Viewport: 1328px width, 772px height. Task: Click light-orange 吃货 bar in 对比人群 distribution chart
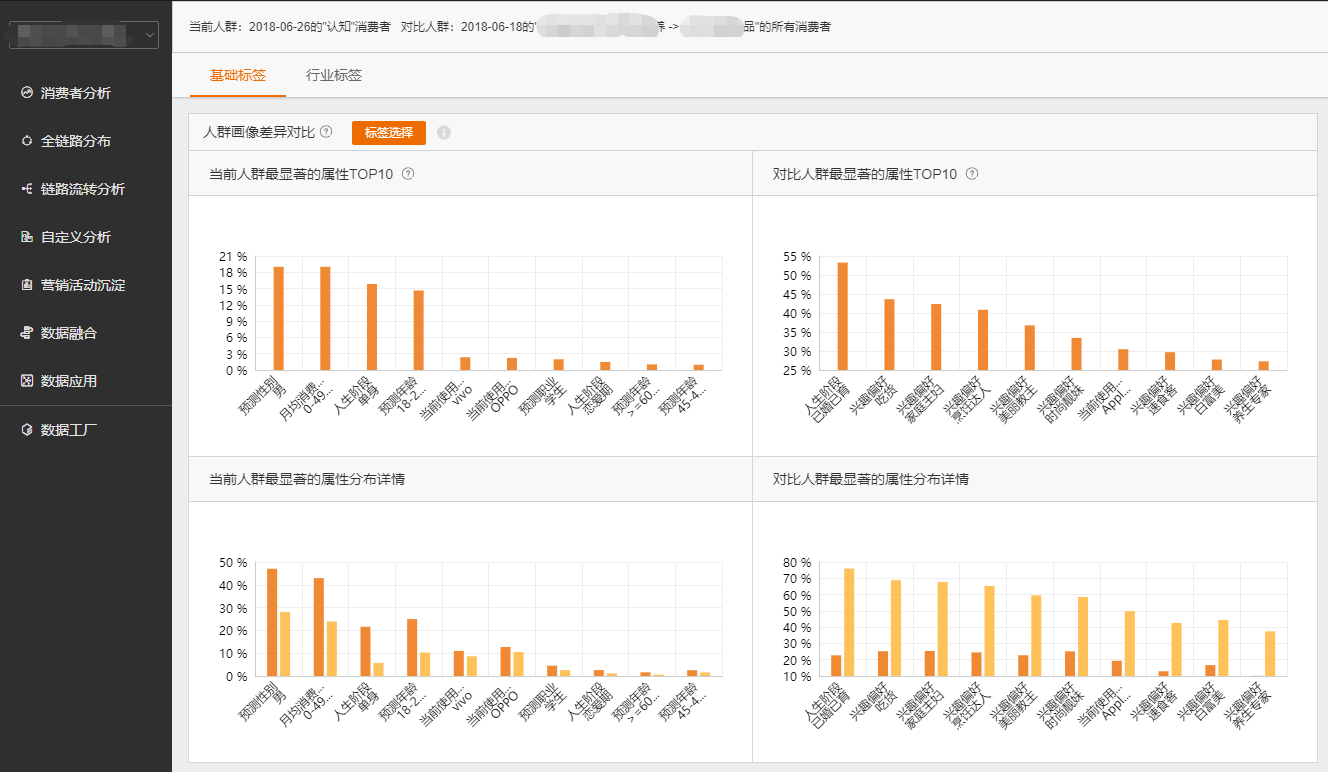tap(896, 627)
